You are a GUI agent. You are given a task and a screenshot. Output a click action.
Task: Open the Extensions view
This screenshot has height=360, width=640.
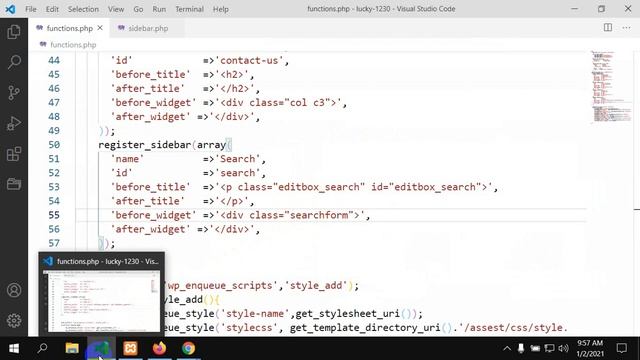tap(14, 154)
